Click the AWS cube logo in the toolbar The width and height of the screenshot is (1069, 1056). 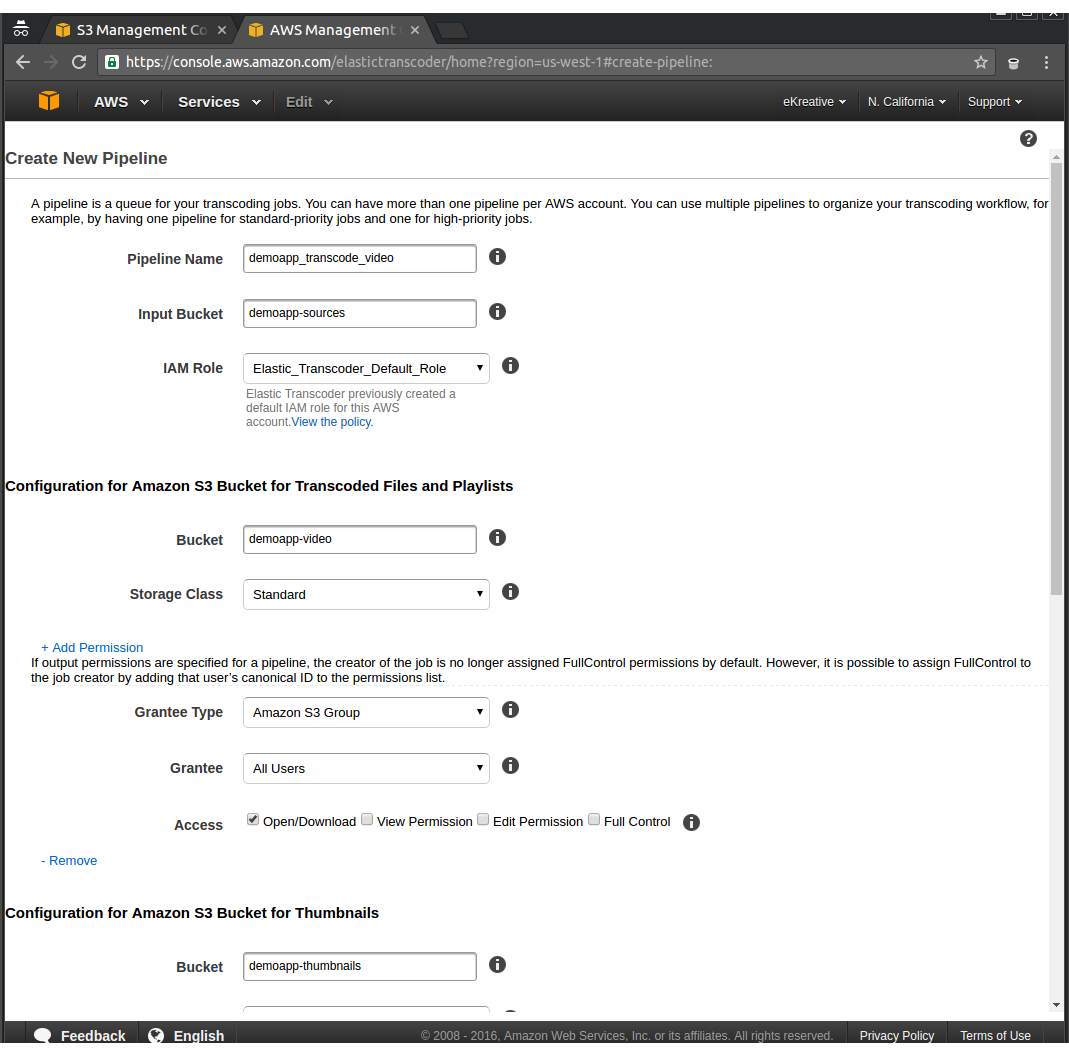[47, 101]
